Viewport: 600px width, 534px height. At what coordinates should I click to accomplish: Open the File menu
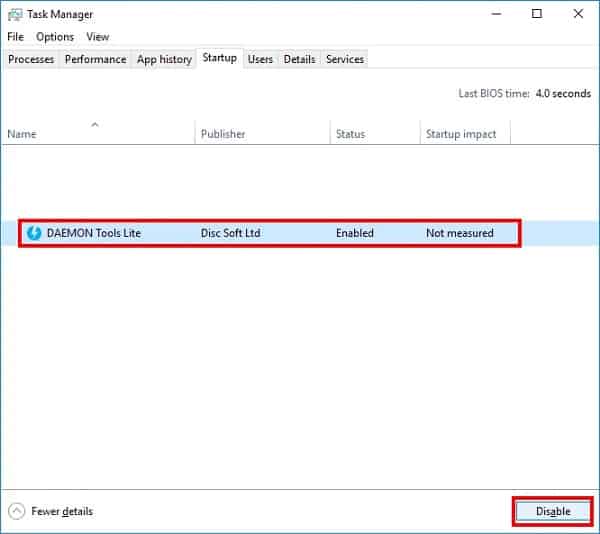(16, 37)
